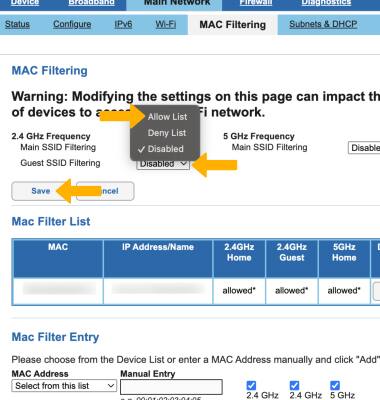Click the Mac Filter Entry heading
Image resolution: width=380 pixels, height=400 pixels.
pyautogui.click(x=55, y=337)
